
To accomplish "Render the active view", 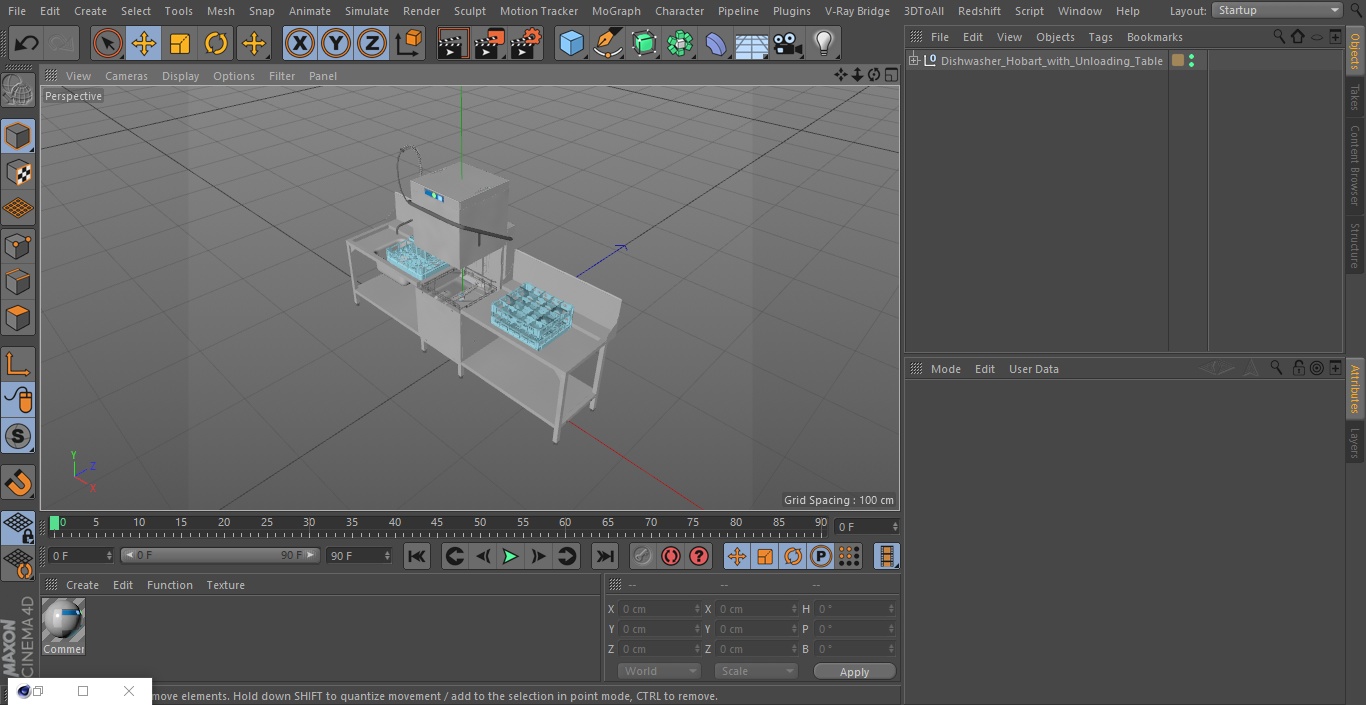I will [x=453, y=44].
